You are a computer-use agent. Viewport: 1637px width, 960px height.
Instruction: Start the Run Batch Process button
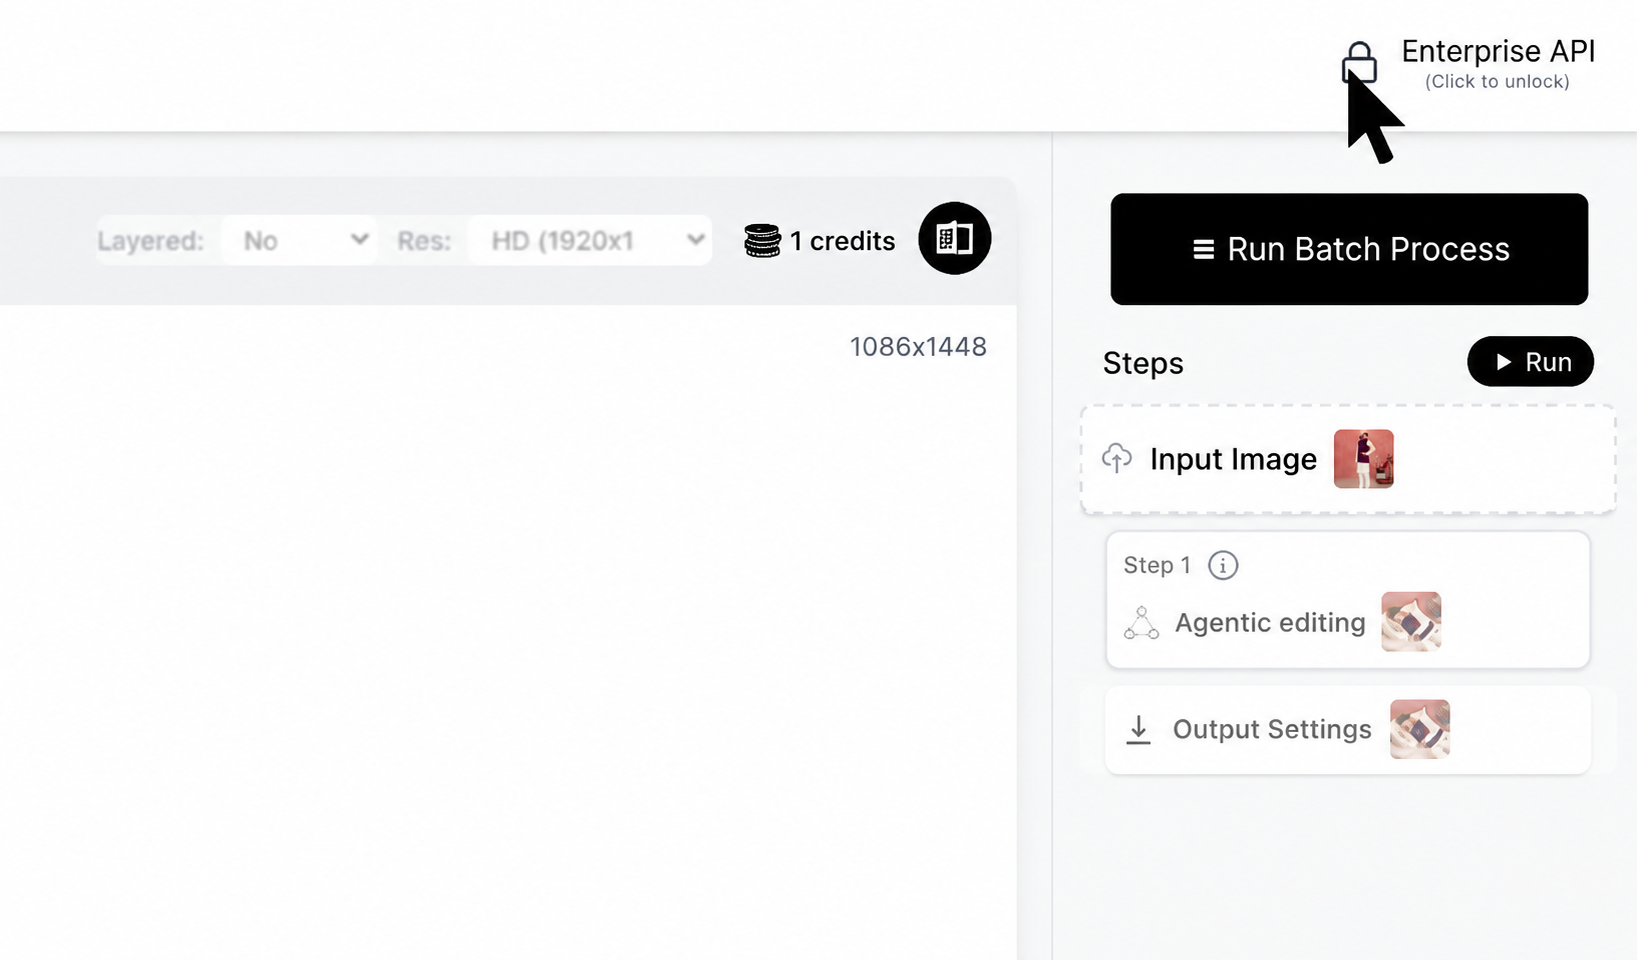1349,249
